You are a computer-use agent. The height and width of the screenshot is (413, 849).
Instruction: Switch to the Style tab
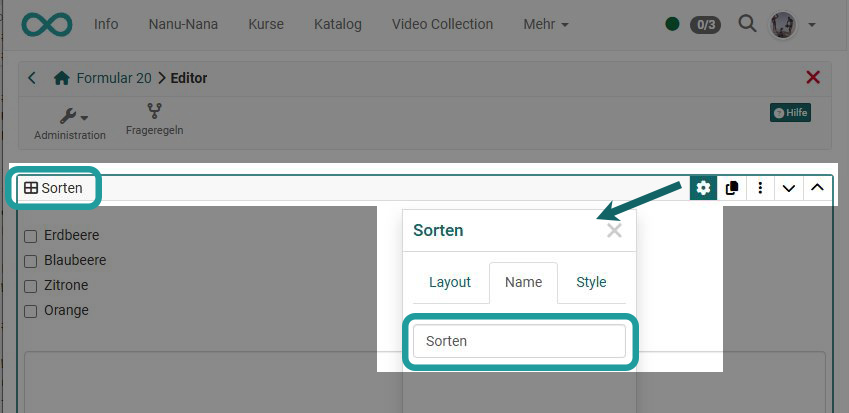tap(591, 283)
